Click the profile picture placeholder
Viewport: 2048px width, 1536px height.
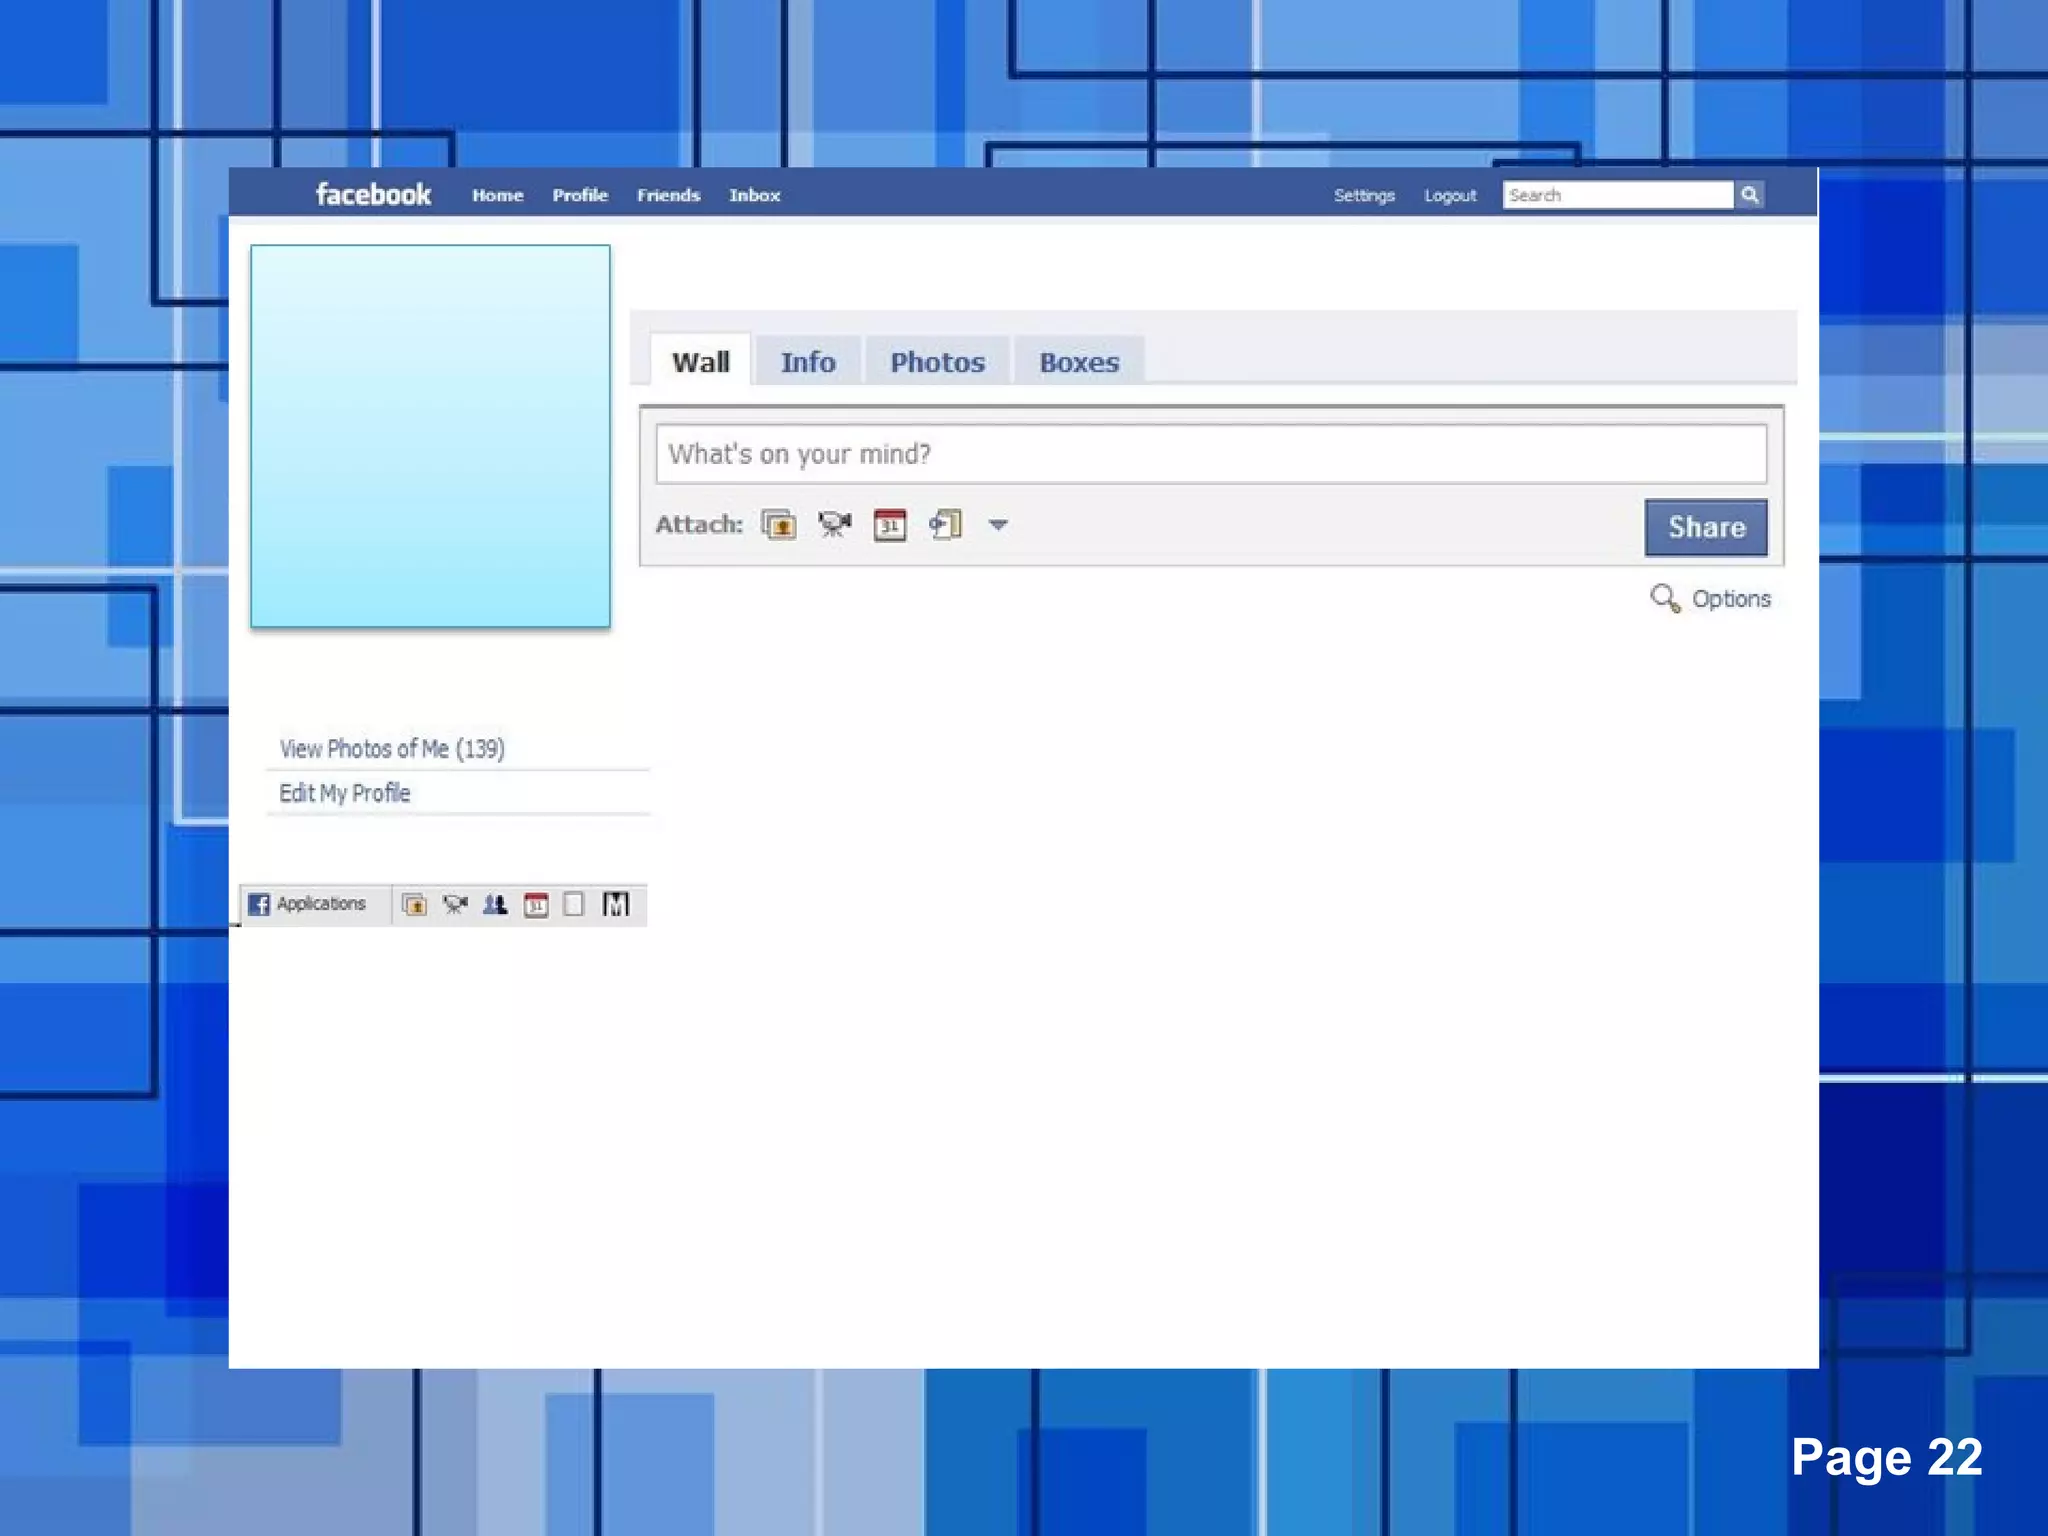[430, 436]
